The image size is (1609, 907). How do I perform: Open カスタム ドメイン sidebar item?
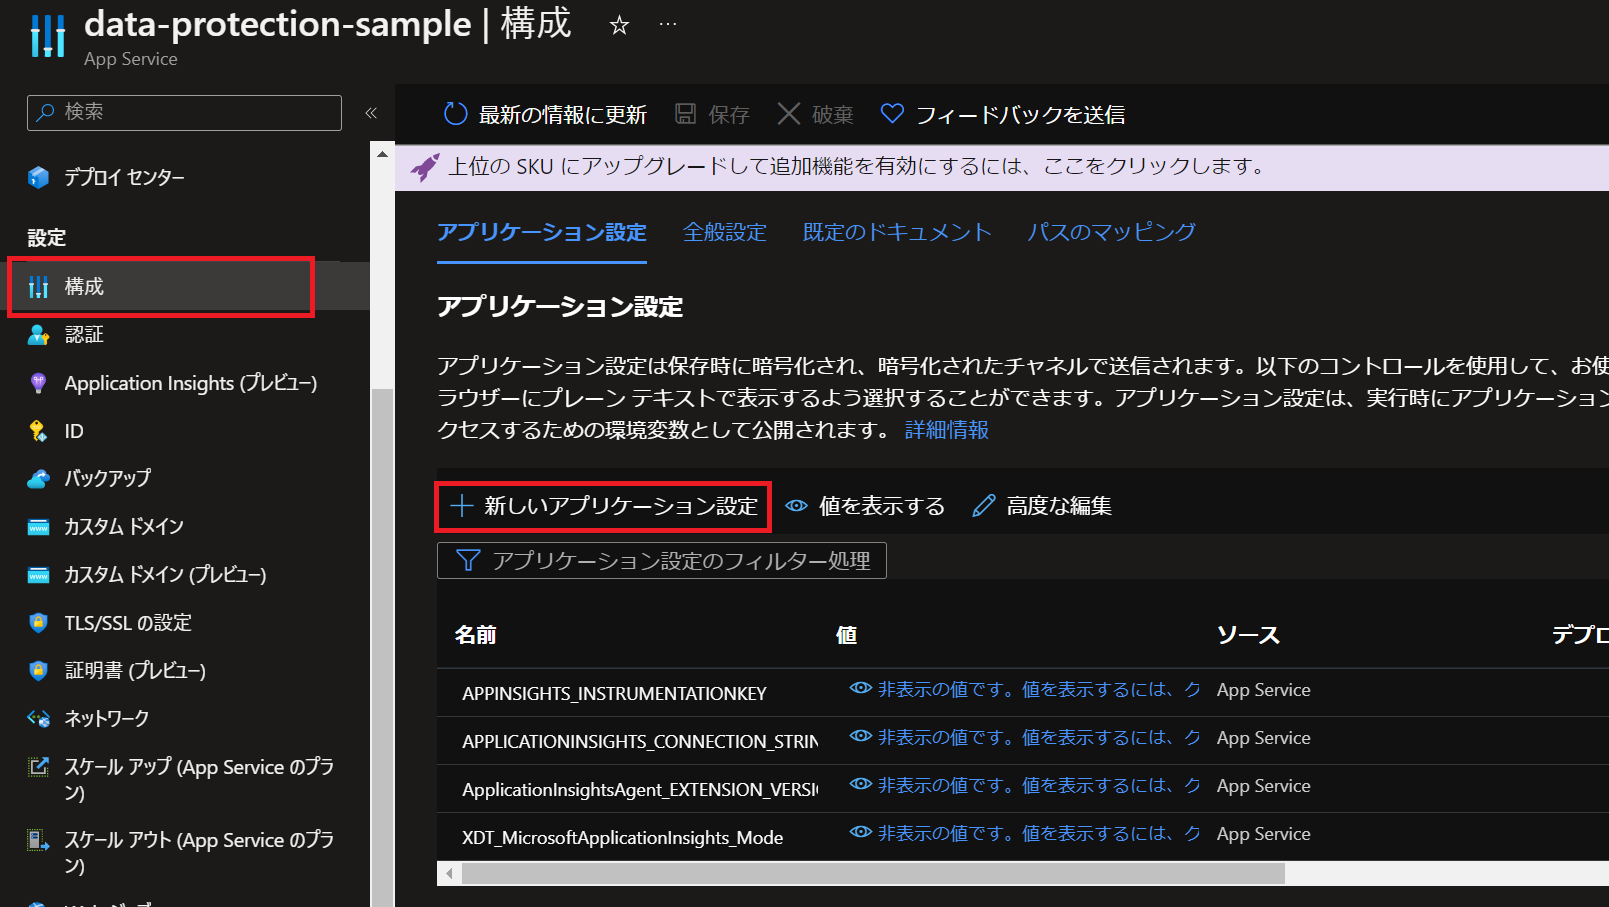point(124,526)
